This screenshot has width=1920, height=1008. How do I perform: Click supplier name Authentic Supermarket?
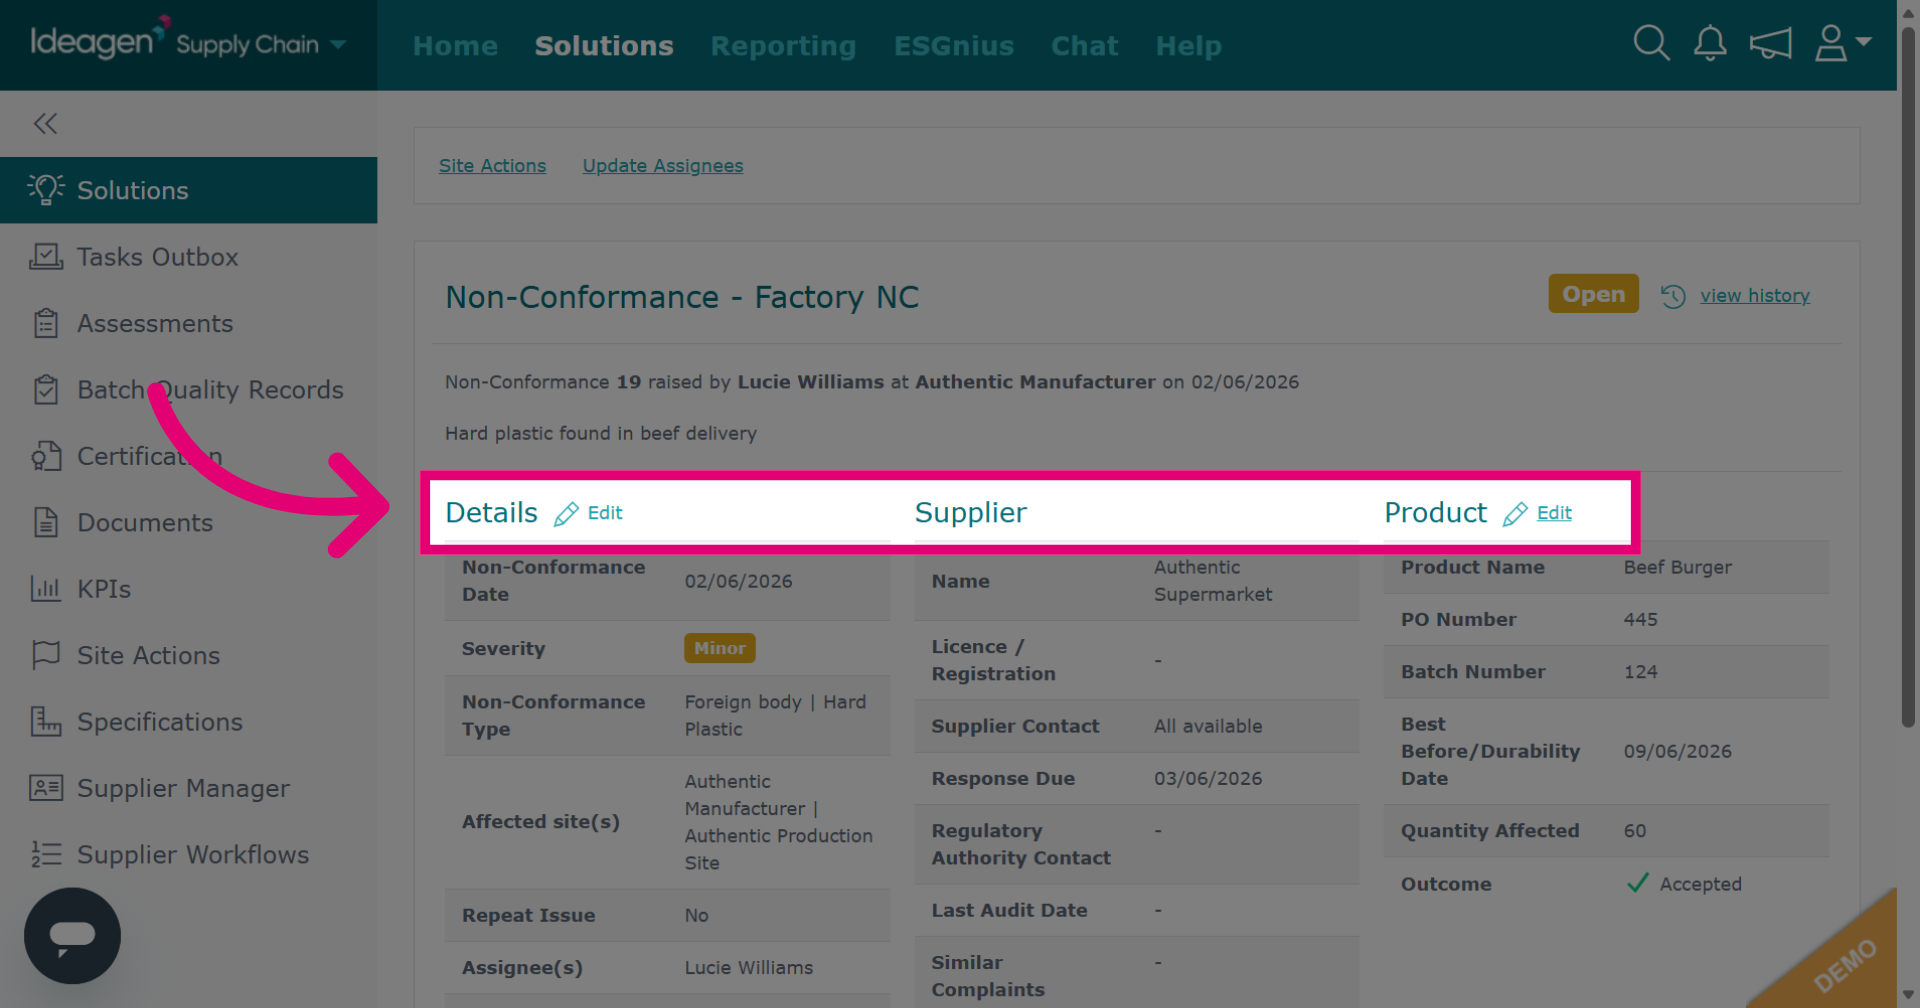tap(1213, 581)
